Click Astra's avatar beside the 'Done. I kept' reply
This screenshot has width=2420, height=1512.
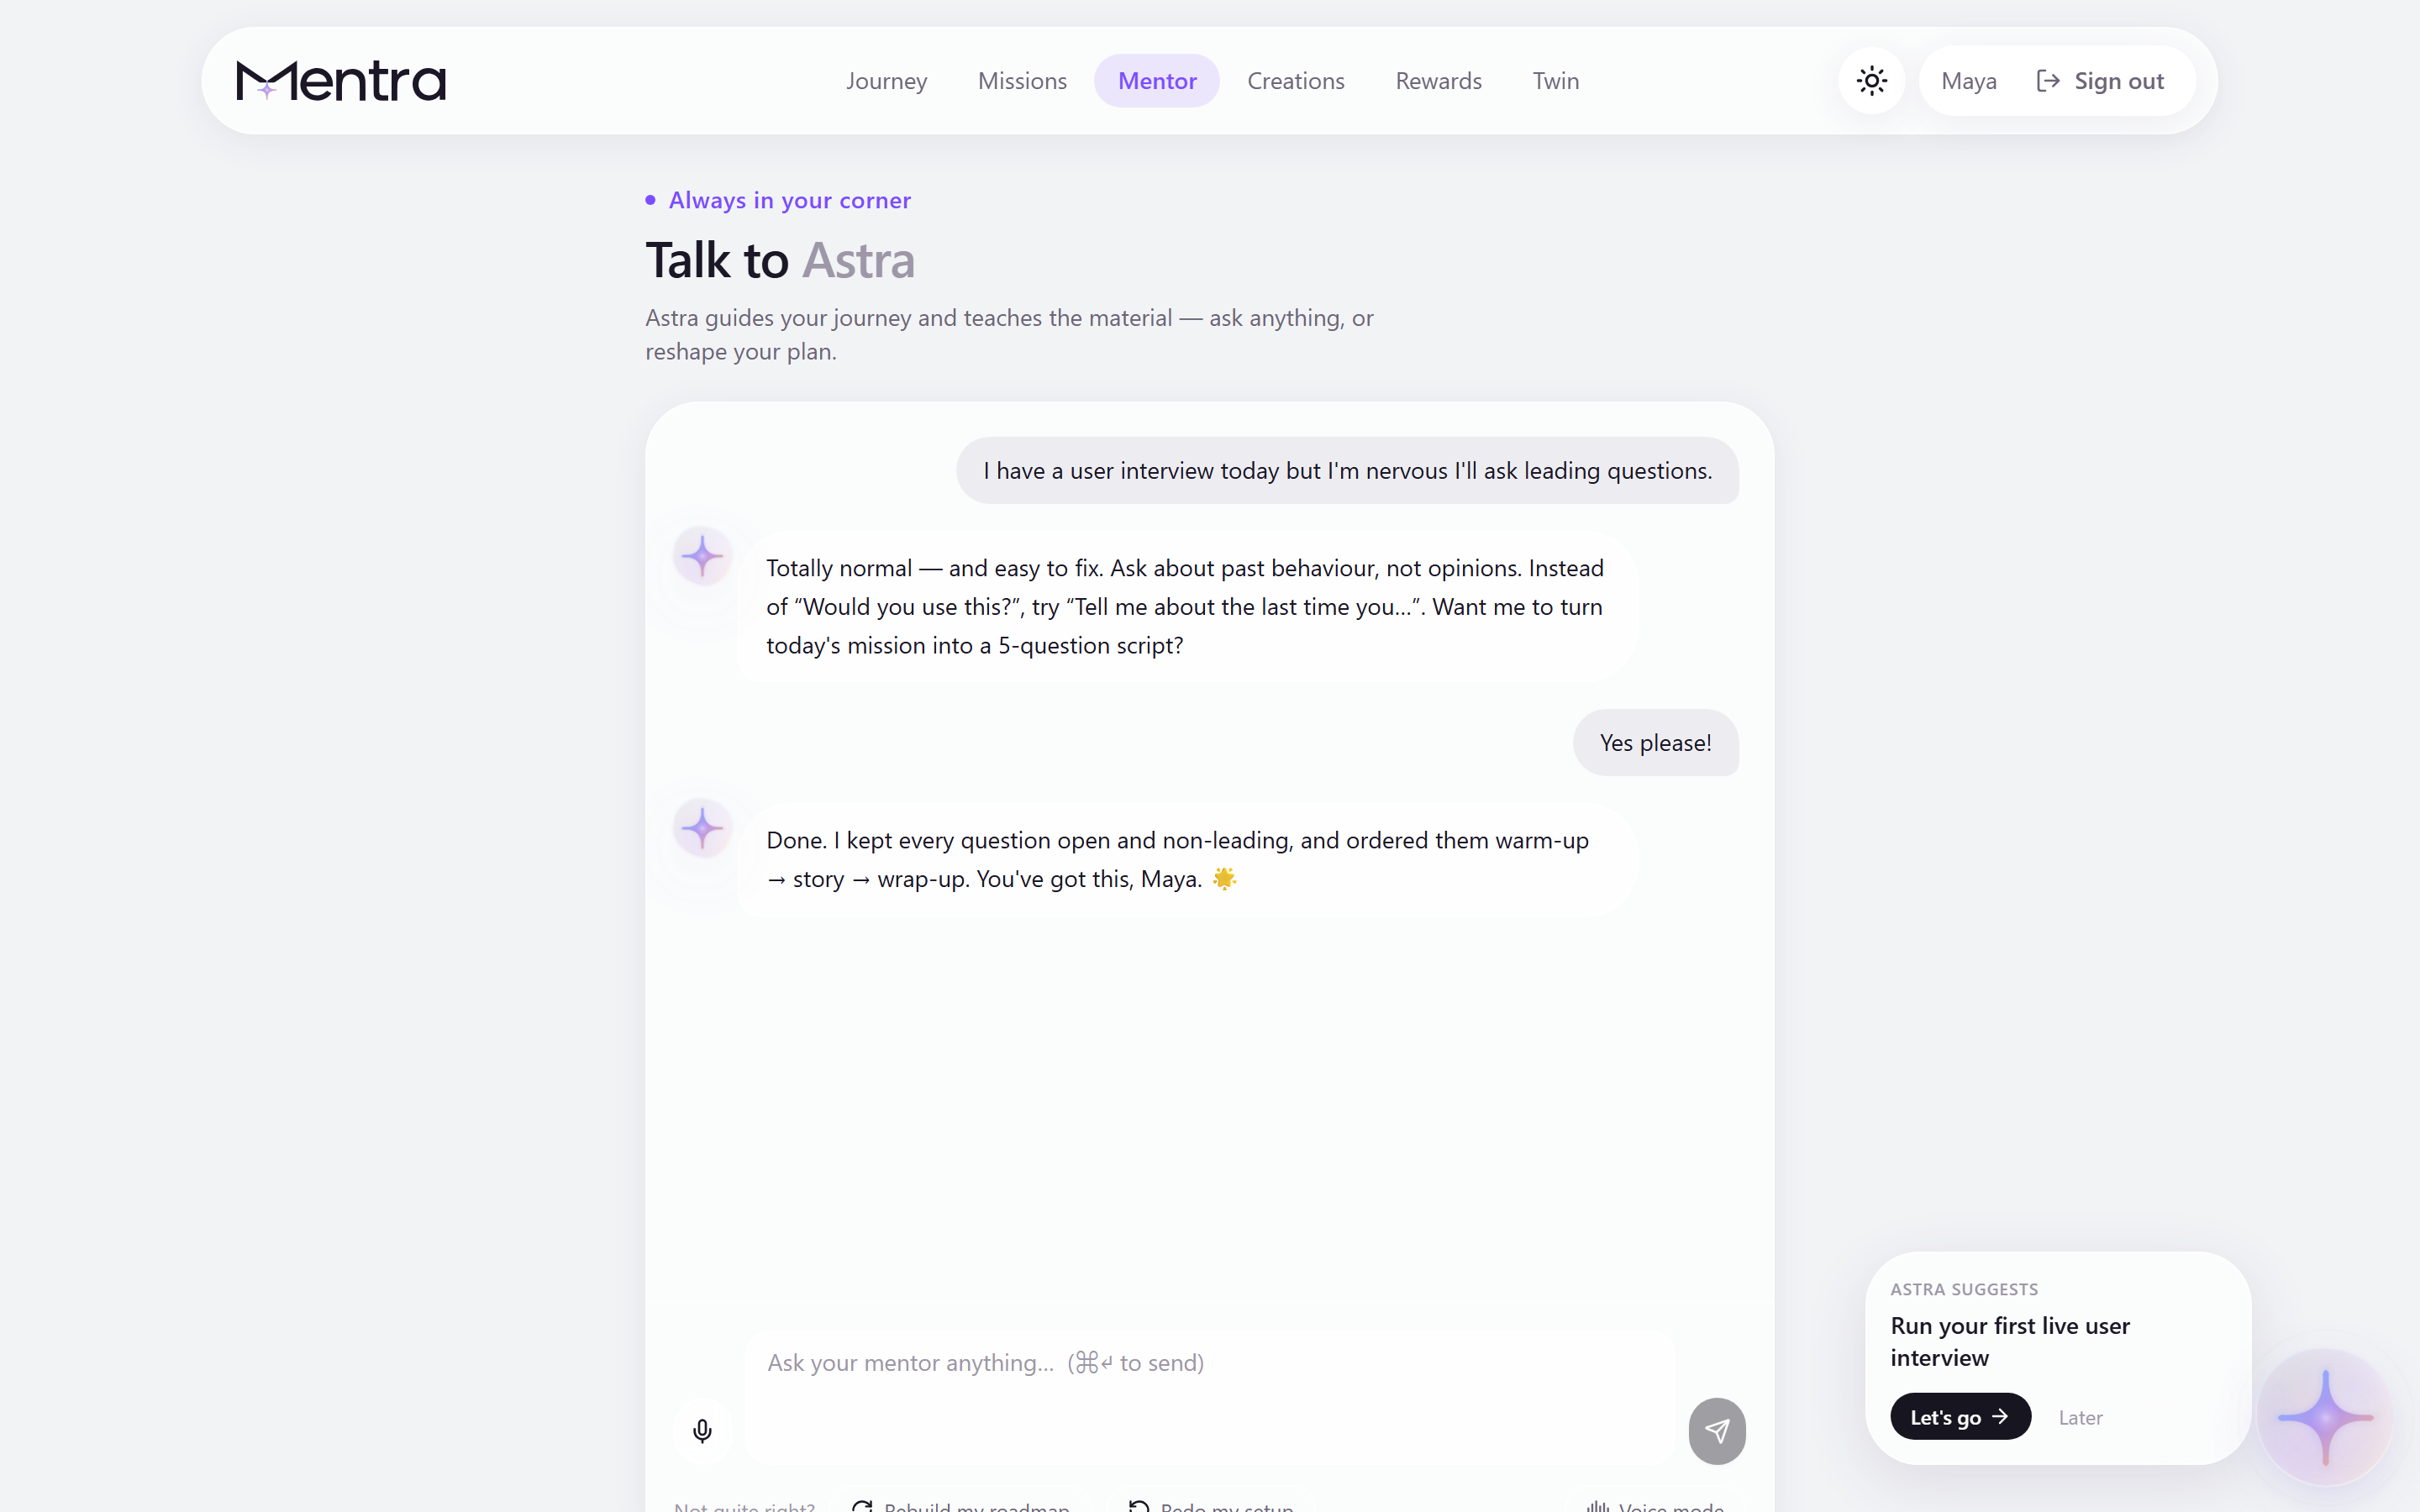[702, 828]
